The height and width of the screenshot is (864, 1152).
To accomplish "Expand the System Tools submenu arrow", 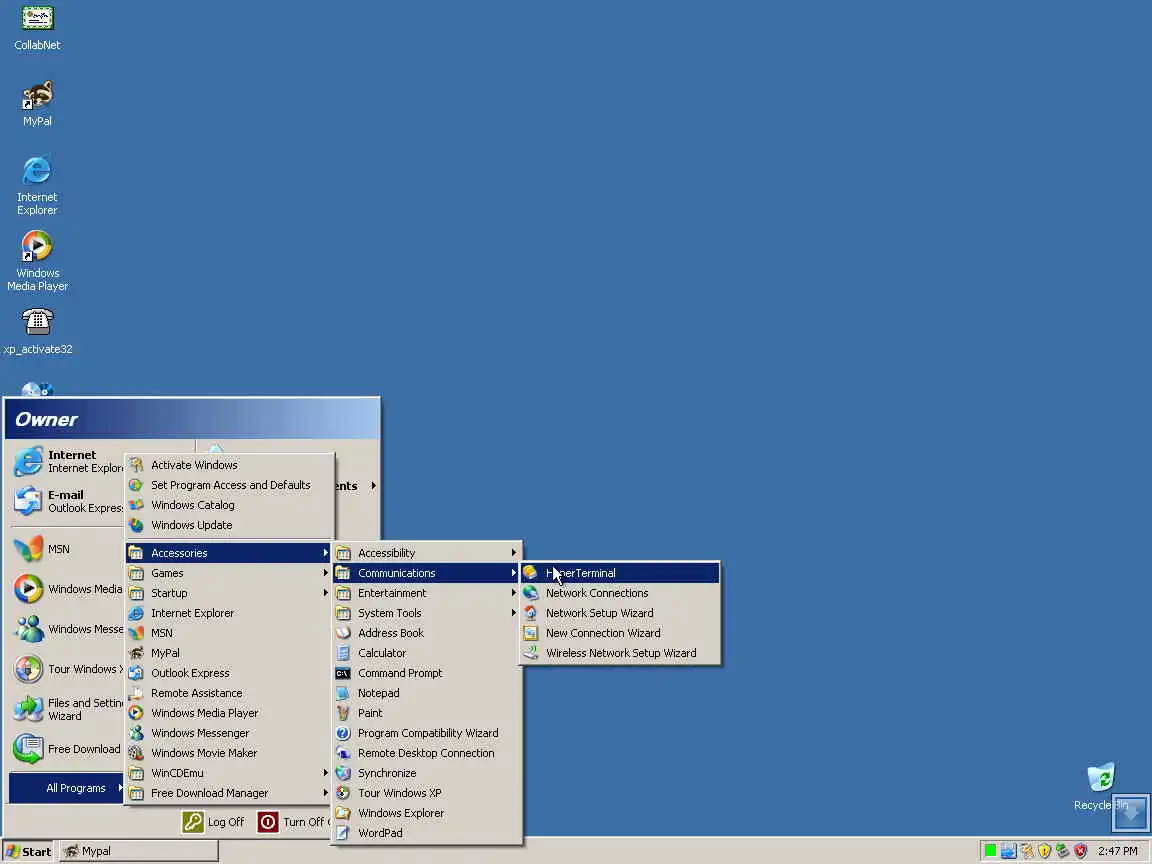I will point(514,613).
